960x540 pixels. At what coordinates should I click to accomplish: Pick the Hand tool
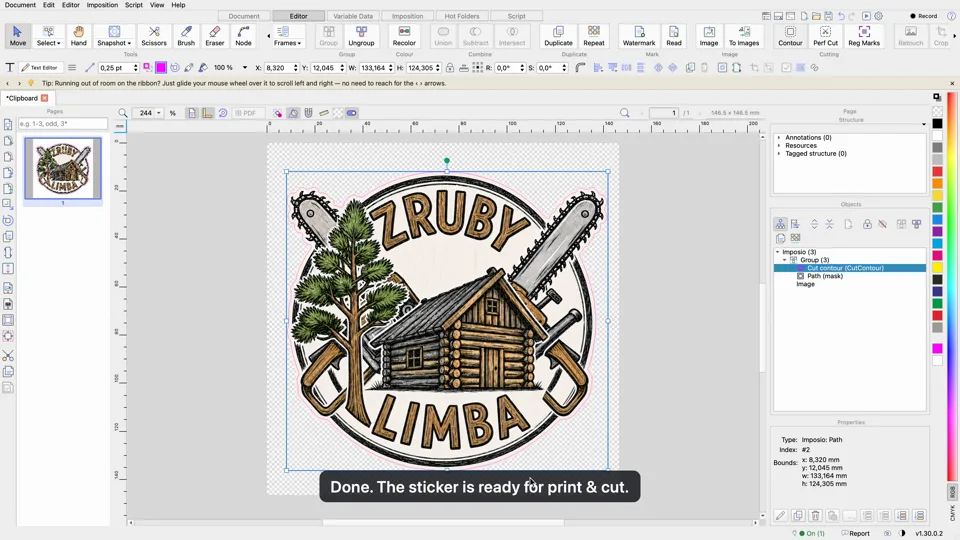pyautogui.click(x=78, y=36)
